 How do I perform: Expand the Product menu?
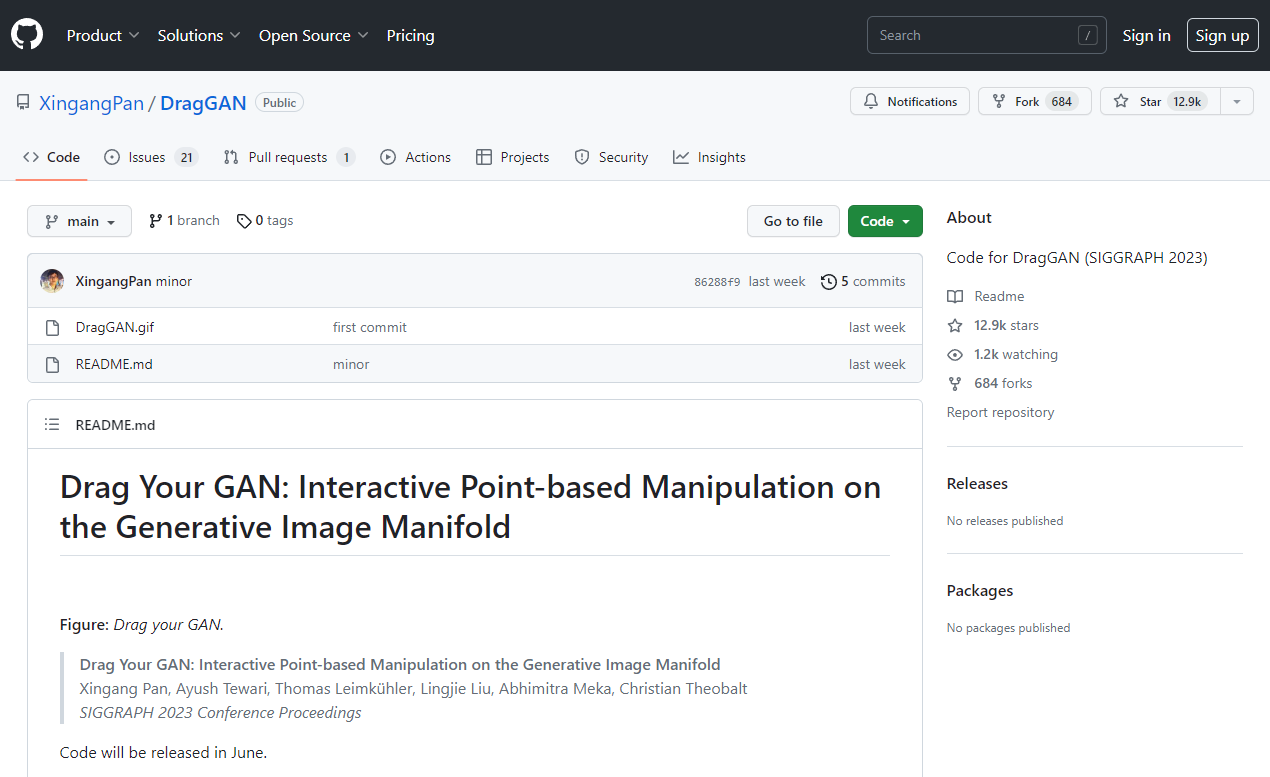(103, 36)
